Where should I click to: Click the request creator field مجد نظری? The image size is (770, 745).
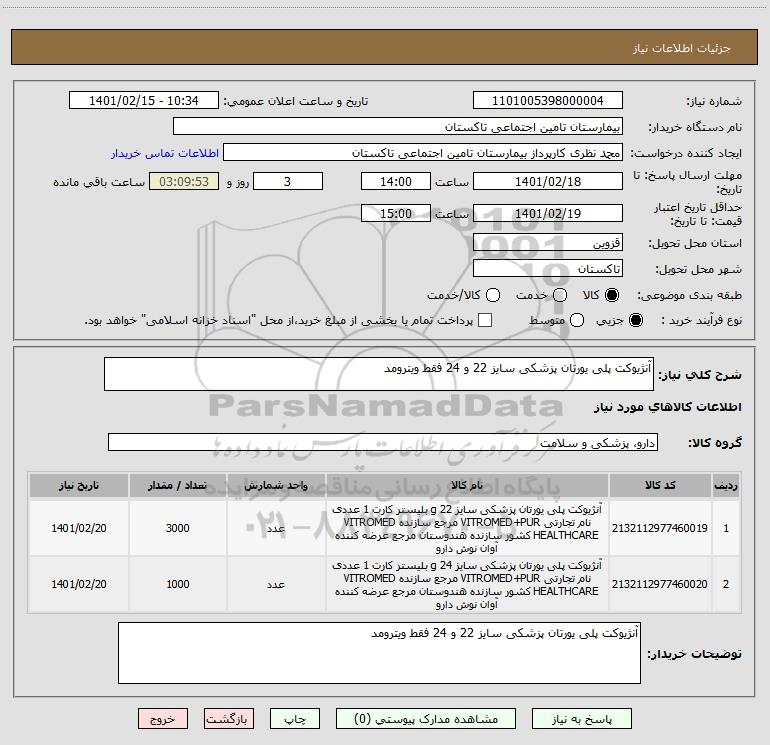coord(423,152)
